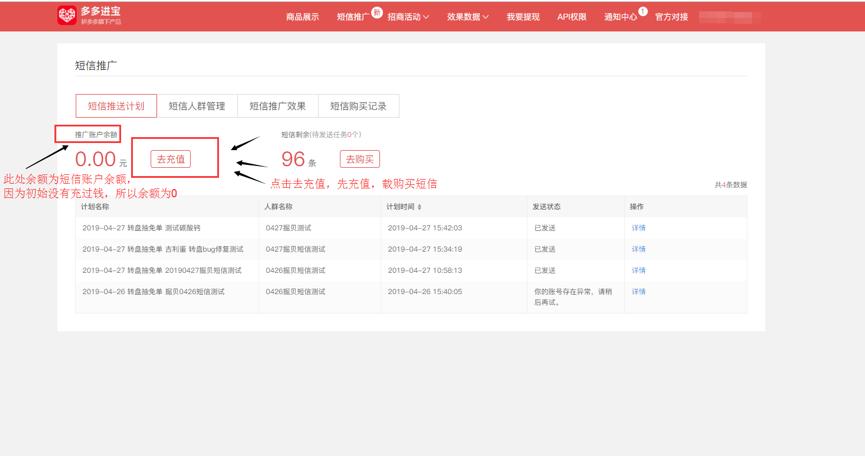Open 详情 for plan at 15:34:19
This screenshot has height=456, width=865.
tap(638, 249)
